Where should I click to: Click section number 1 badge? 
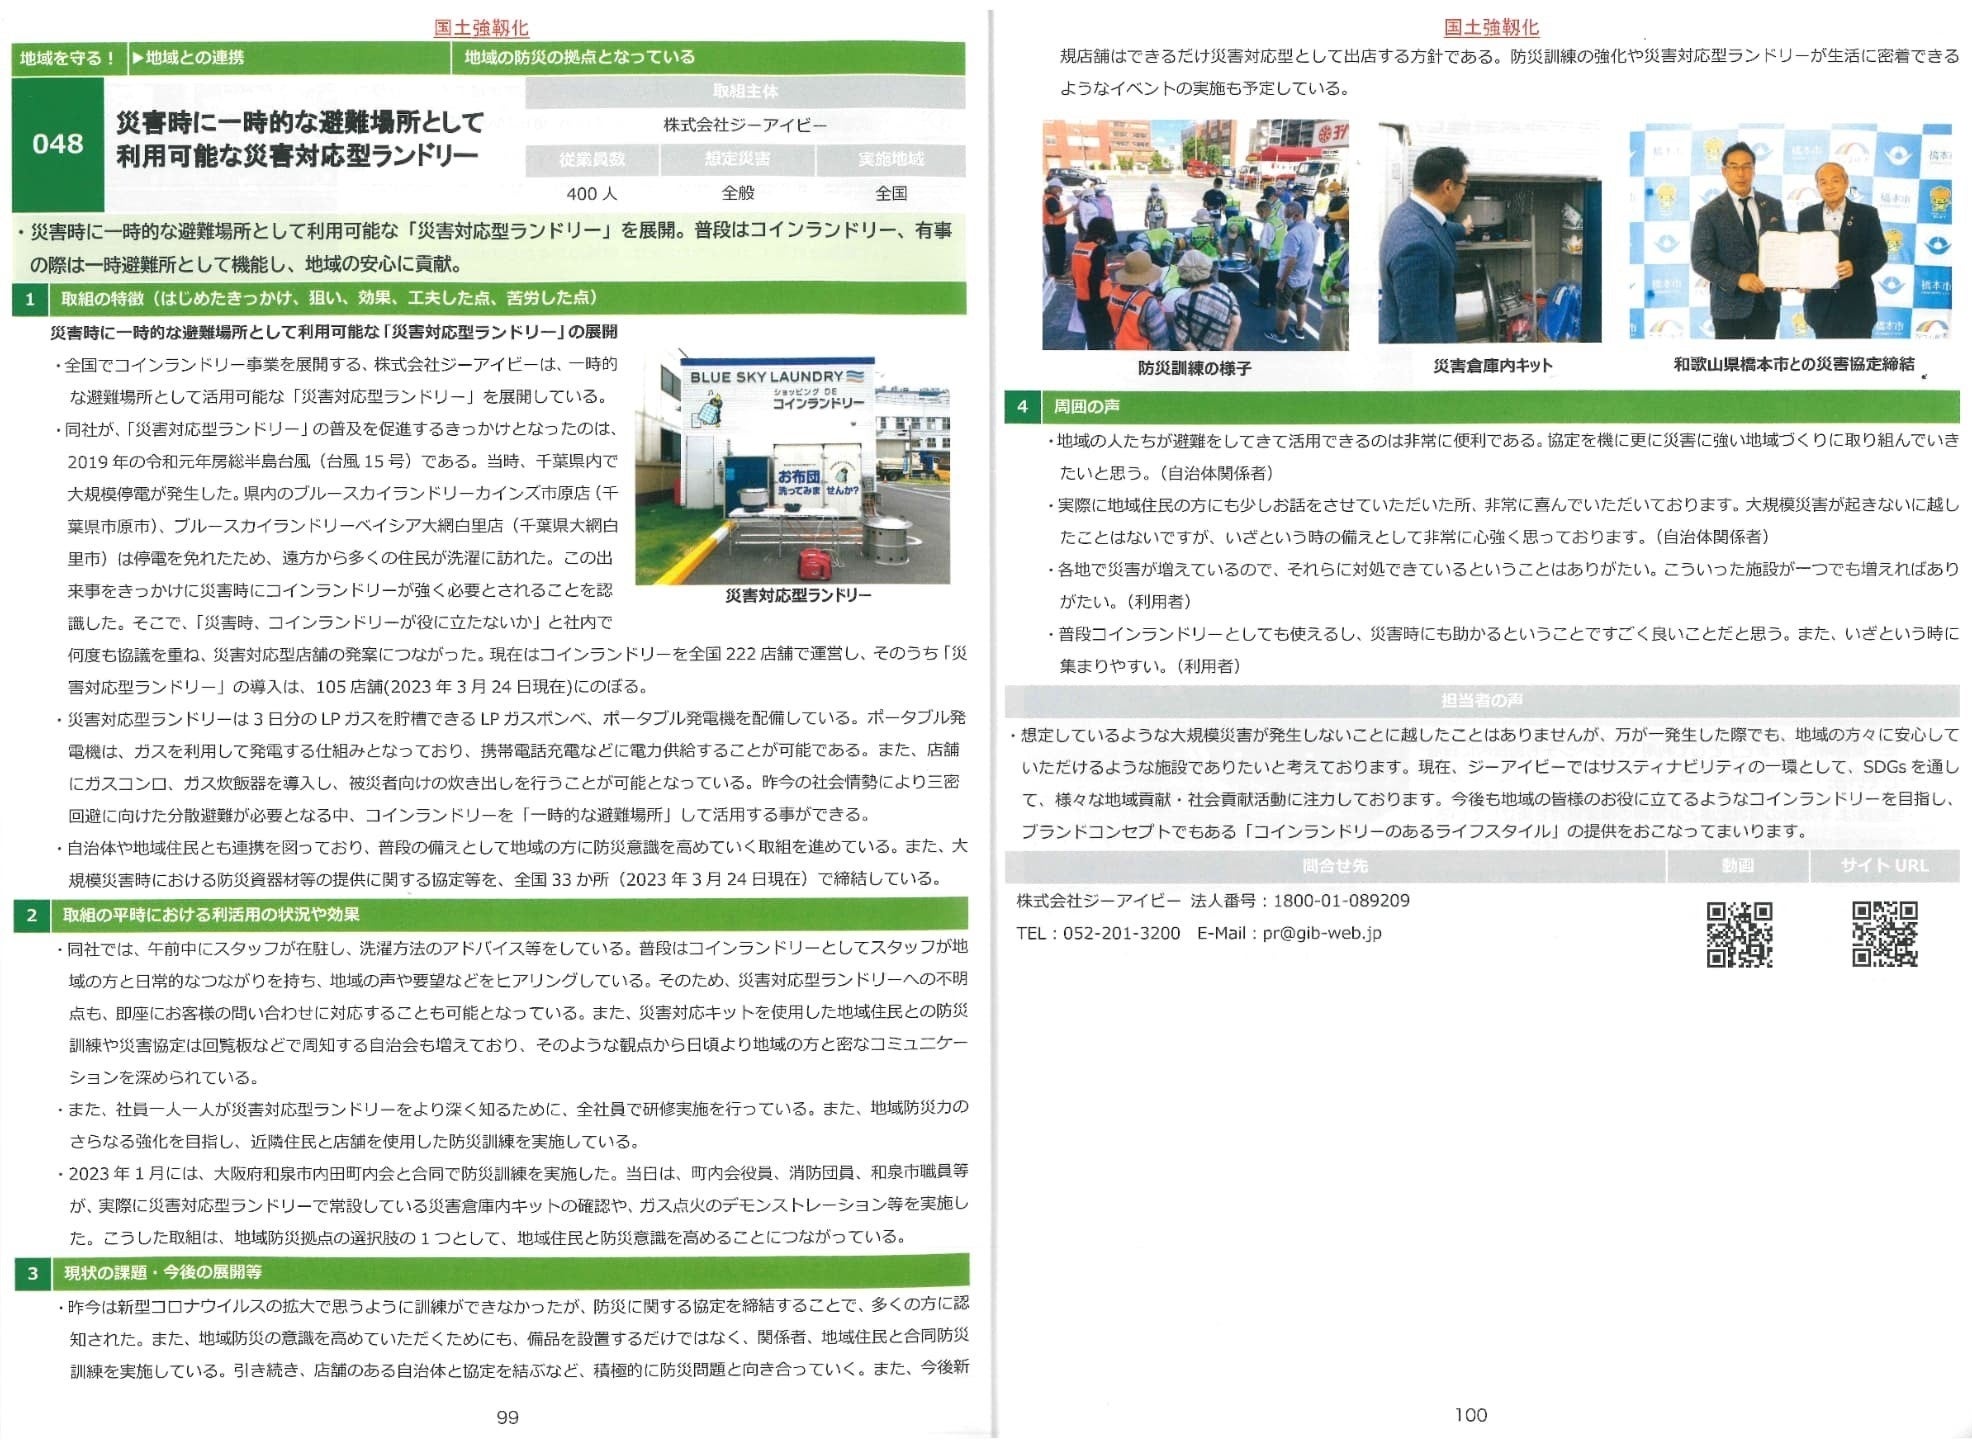click(x=30, y=298)
